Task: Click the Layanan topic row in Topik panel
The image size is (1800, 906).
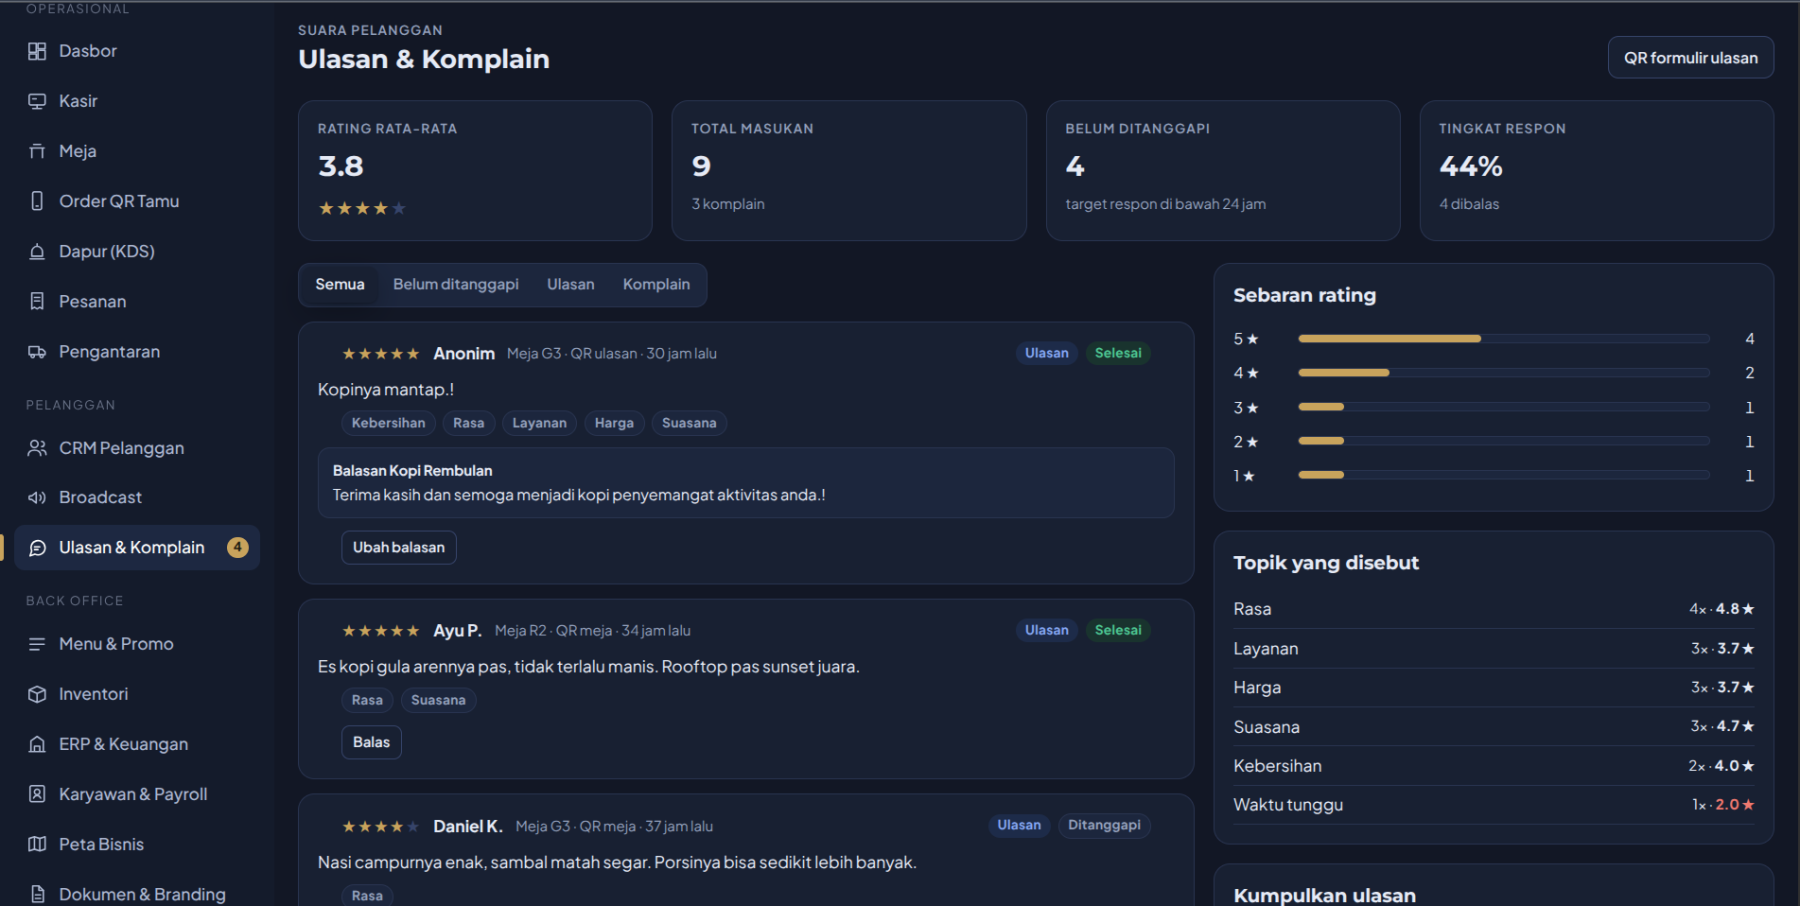Action: [x=1493, y=649]
